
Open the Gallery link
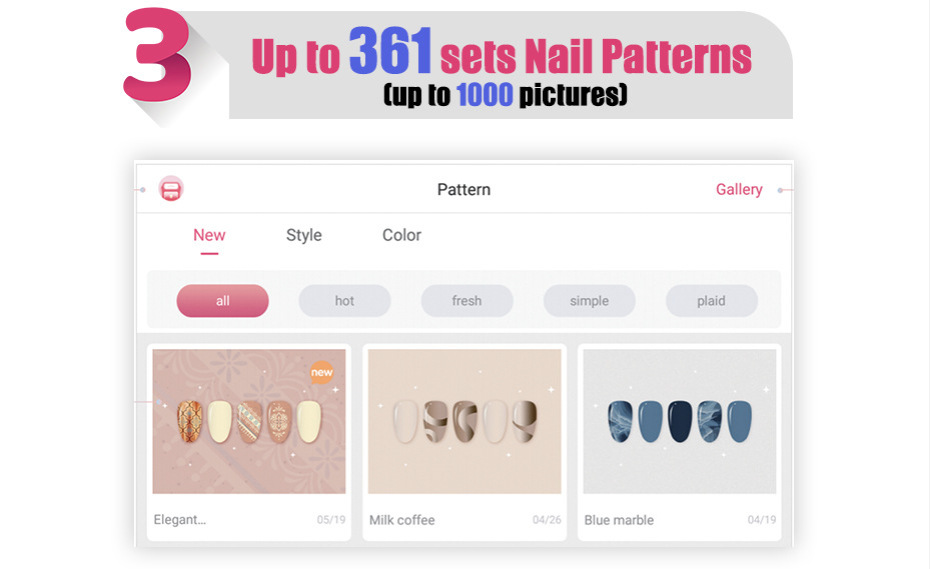coord(738,189)
